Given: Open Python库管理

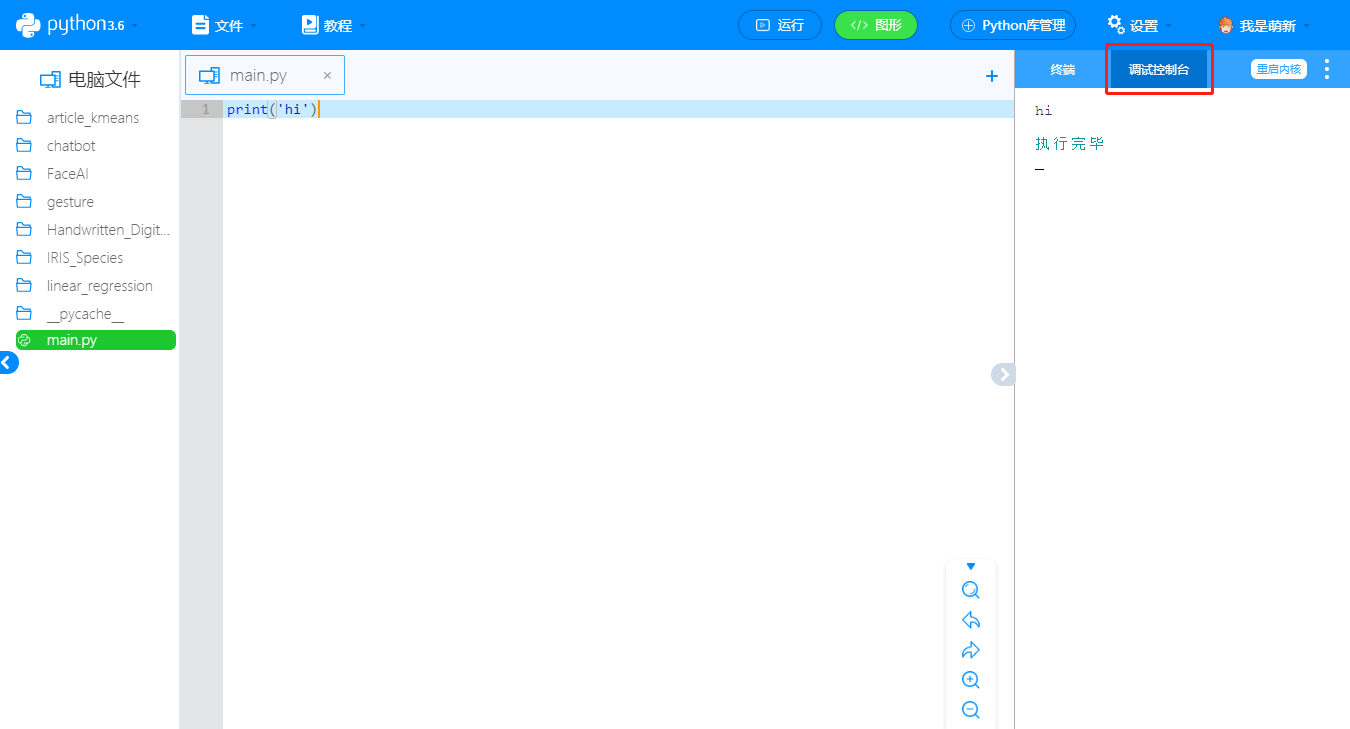Looking at the screenshot, I should (x=1013, y=25).
